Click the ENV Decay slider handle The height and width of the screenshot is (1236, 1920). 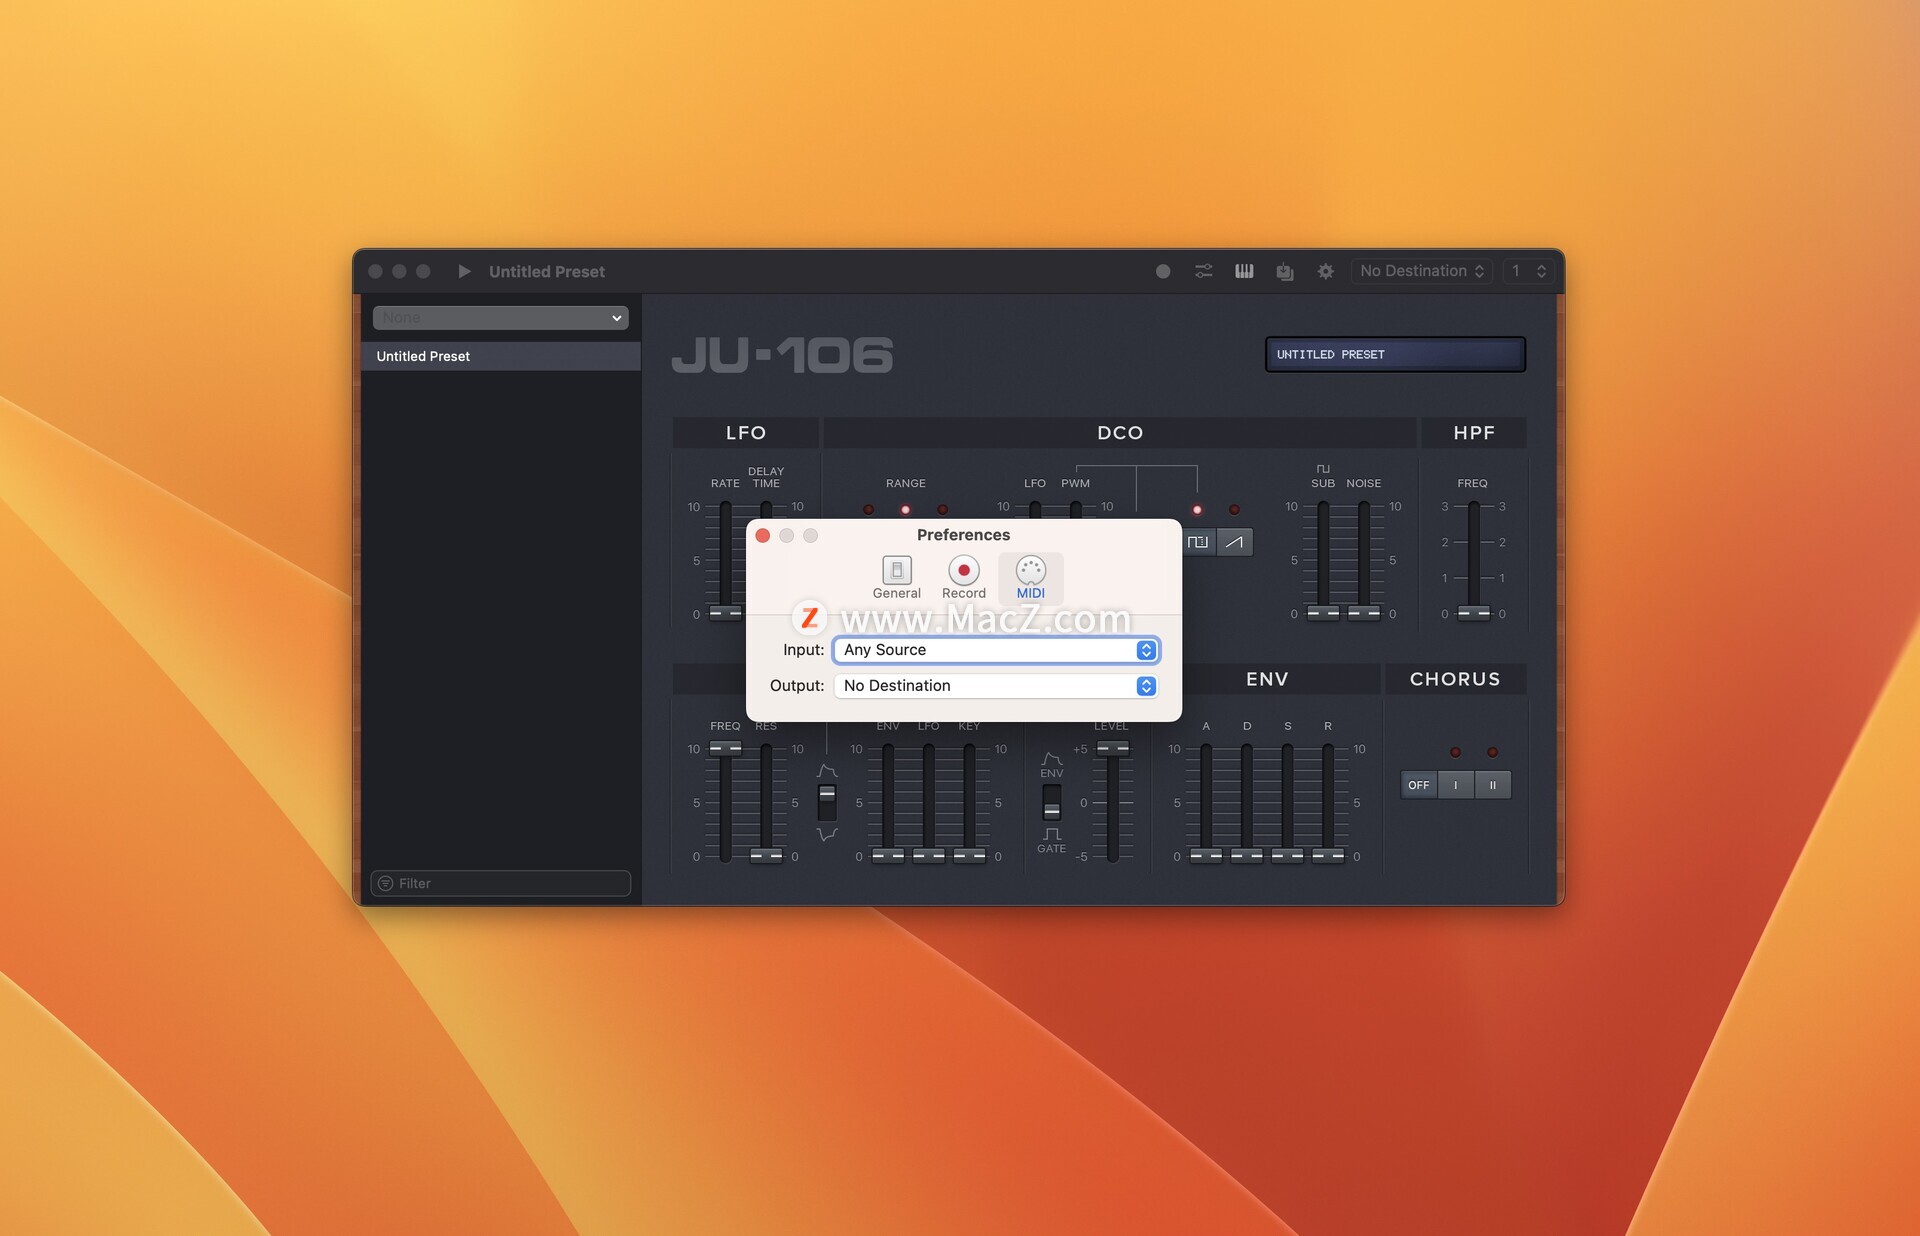coord(1247,855)
